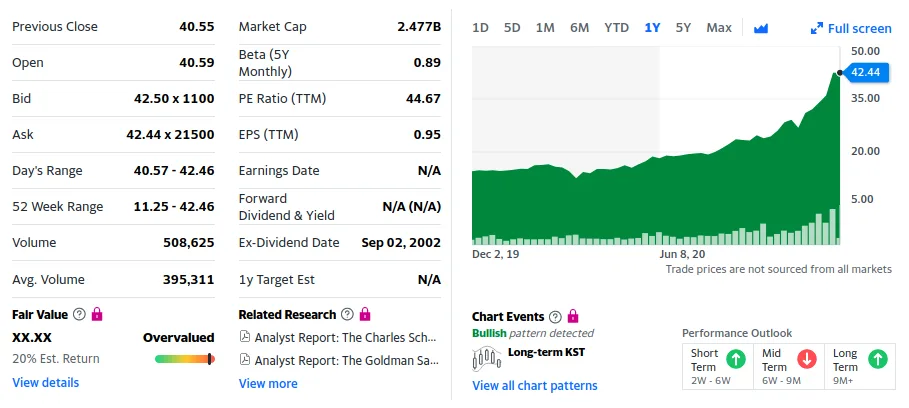Click the Mid Term red down arrow

point(806,359)
